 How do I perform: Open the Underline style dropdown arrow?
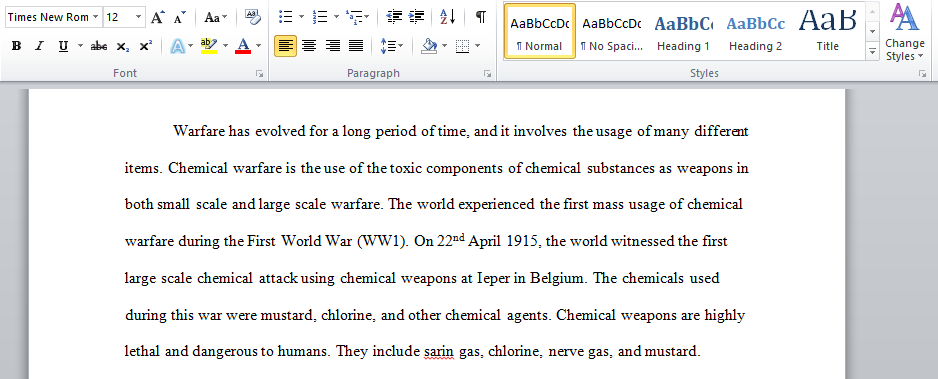pos(80,46)
